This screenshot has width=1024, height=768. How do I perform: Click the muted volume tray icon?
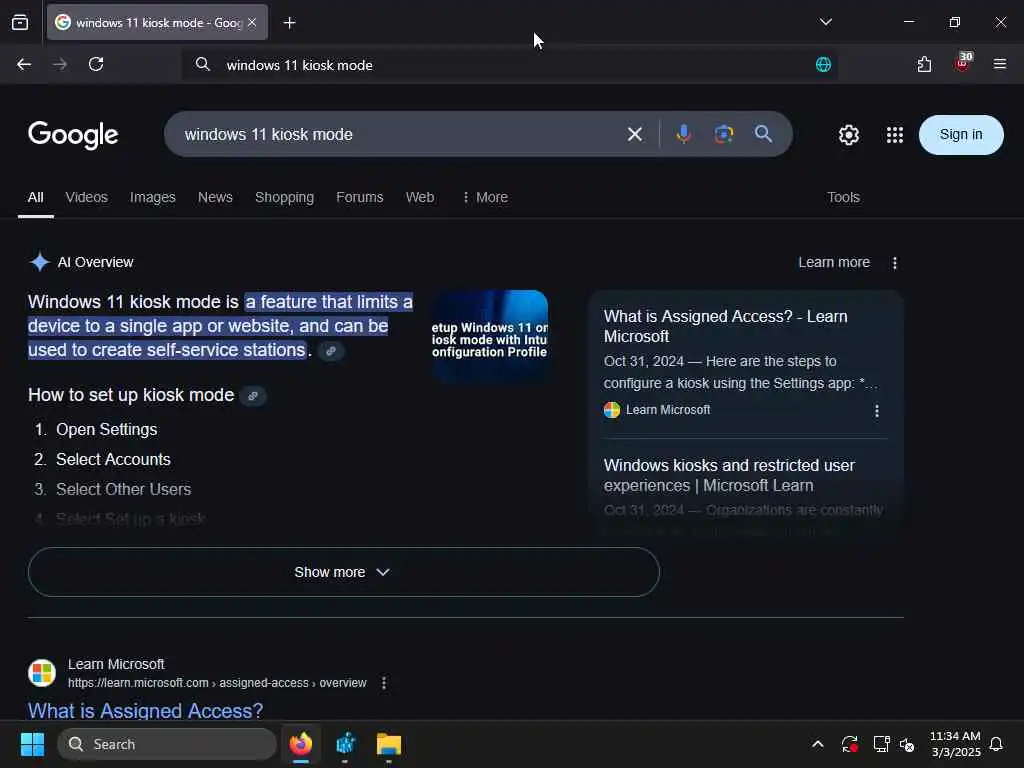click(907, 744)
